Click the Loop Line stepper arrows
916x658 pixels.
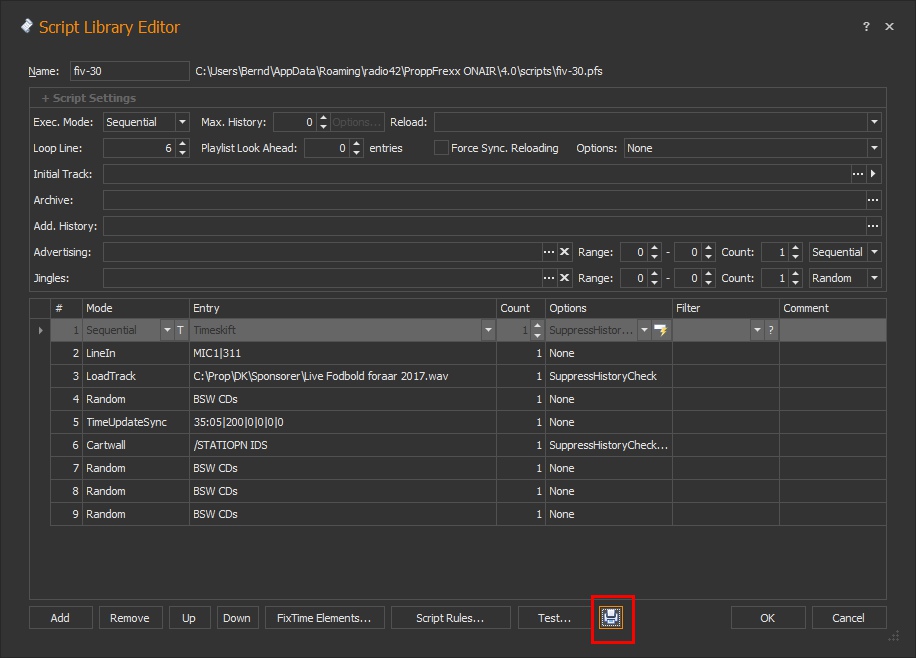coord(183,148)
